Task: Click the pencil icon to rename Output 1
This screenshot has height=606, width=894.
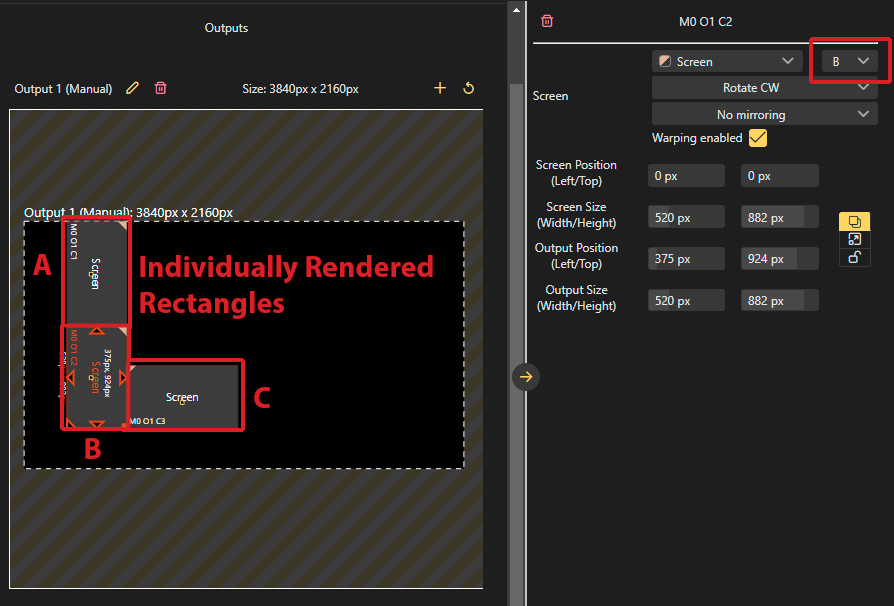Action: (133, 88)
